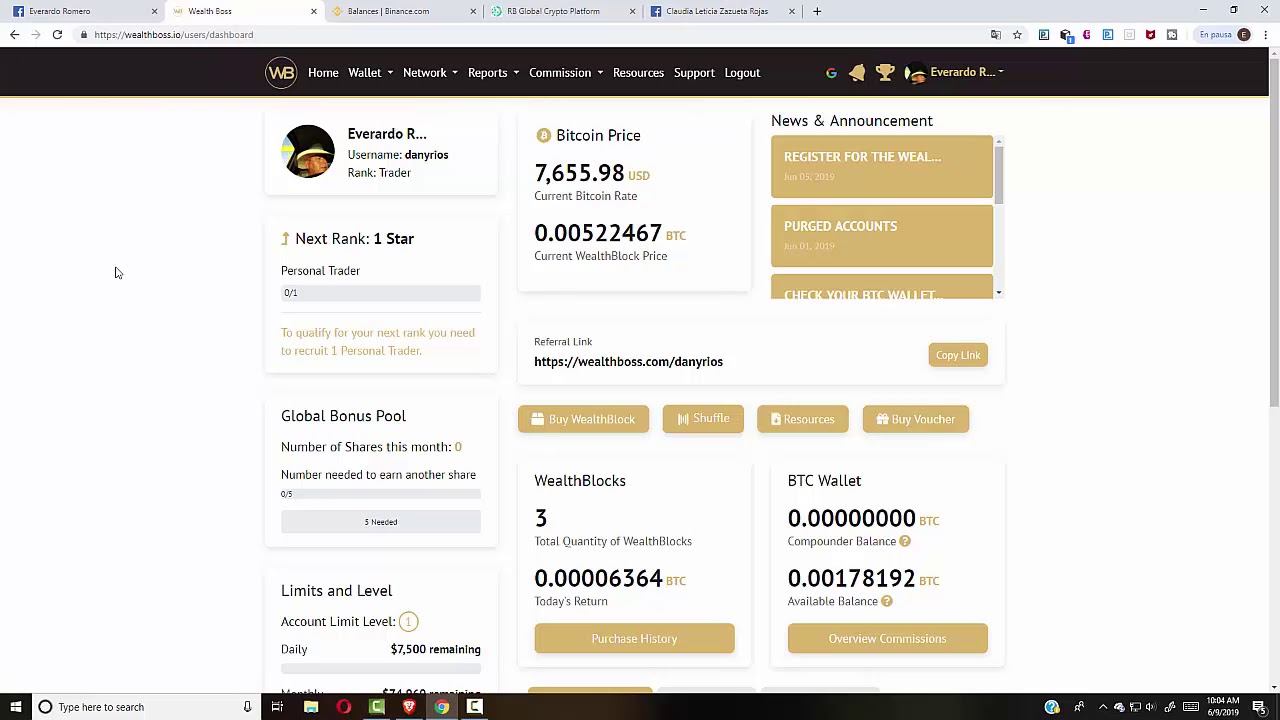This screenshot has height=720, width=1280.
Task: Click the Next Rank up arrow icon
Action: (x=285, y=239)
